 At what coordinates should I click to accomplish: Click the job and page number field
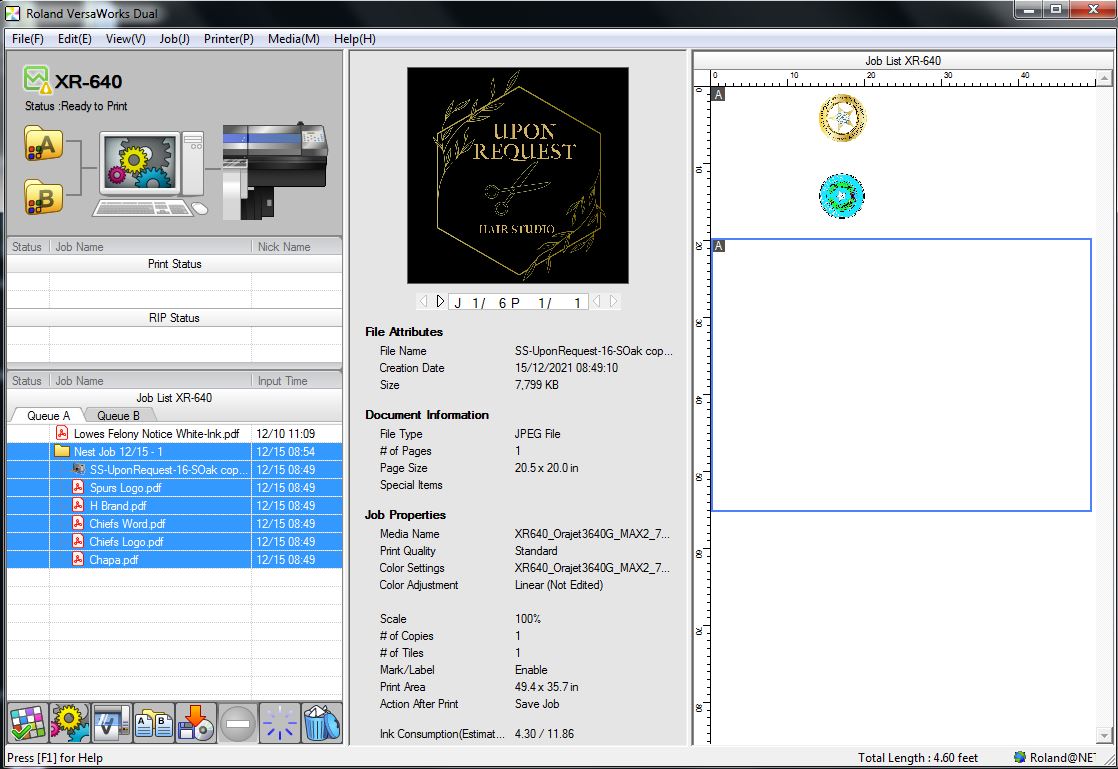(518, 302)
